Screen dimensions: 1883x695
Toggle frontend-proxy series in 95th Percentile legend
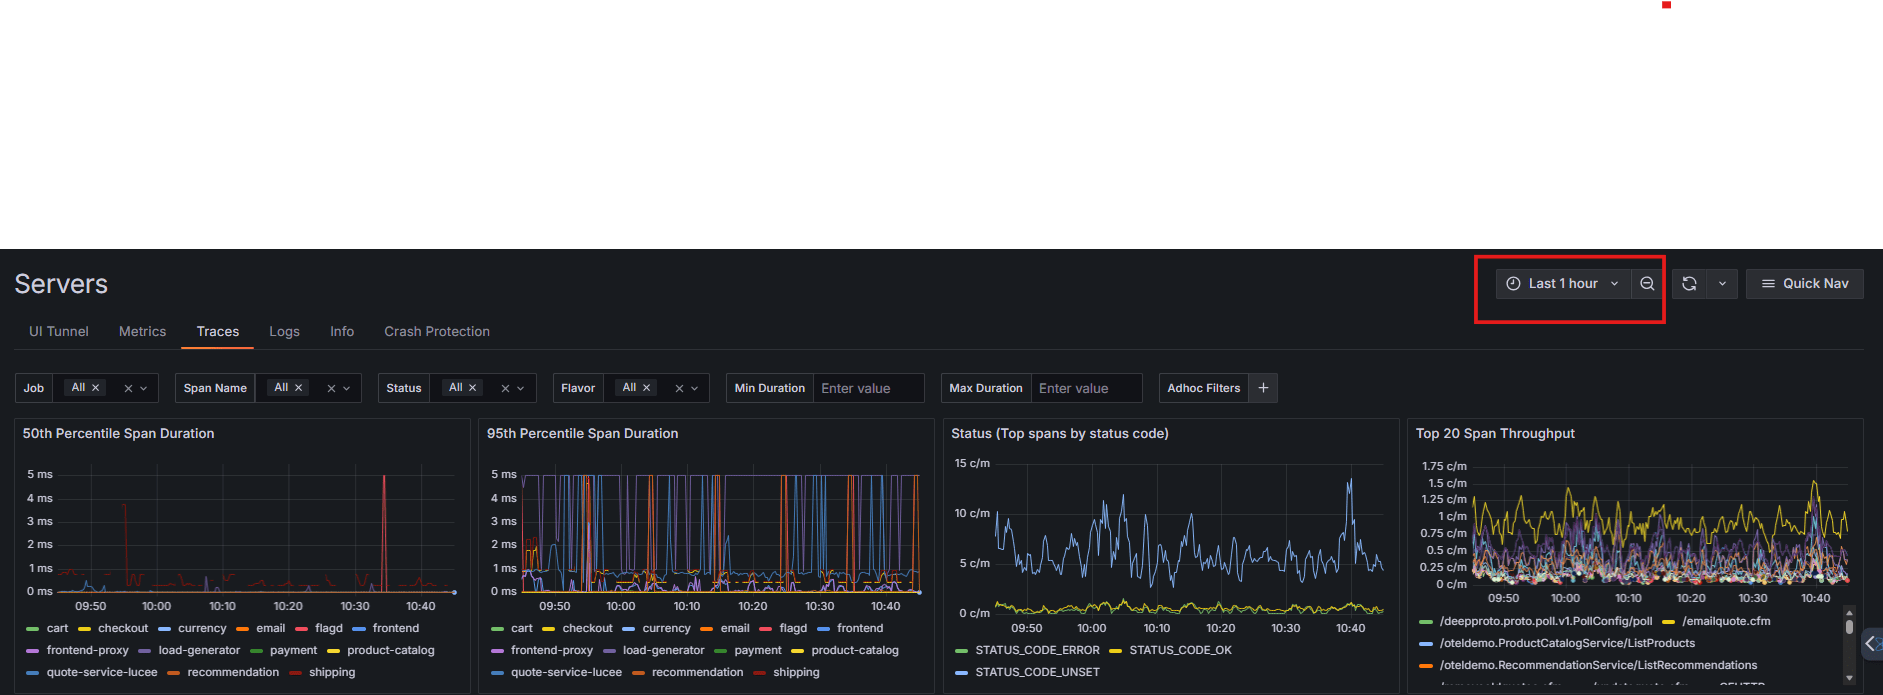pos(551,651)
